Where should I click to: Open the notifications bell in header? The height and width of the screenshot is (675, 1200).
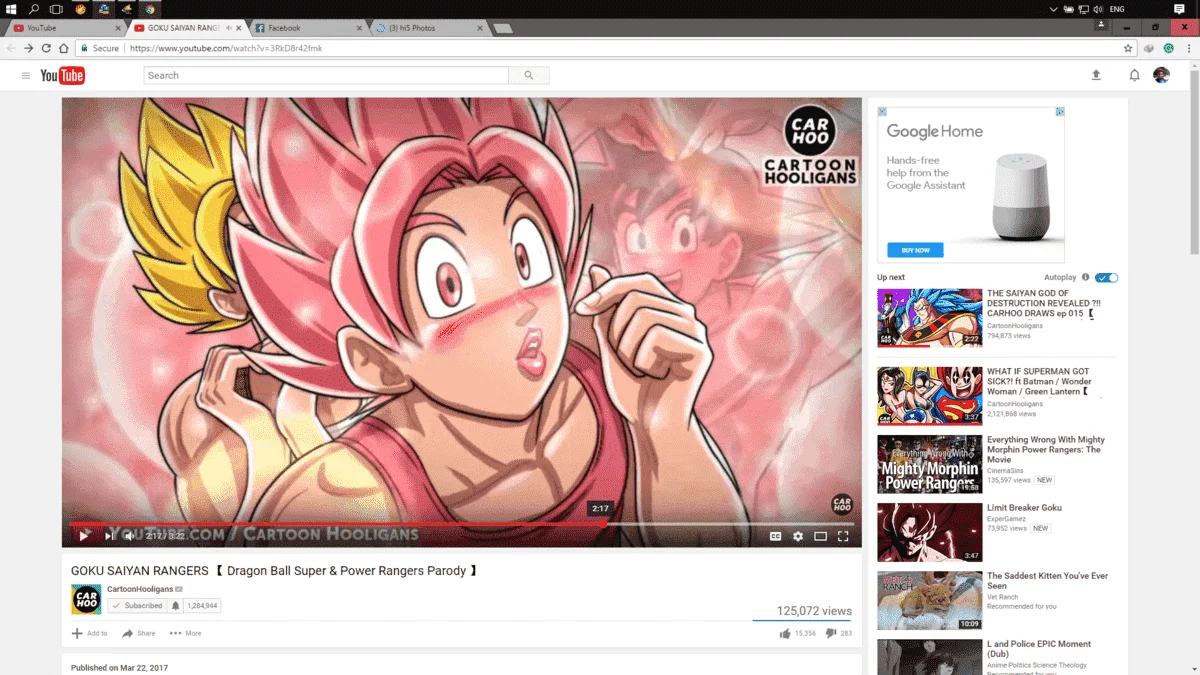[x=1134, y=75]
